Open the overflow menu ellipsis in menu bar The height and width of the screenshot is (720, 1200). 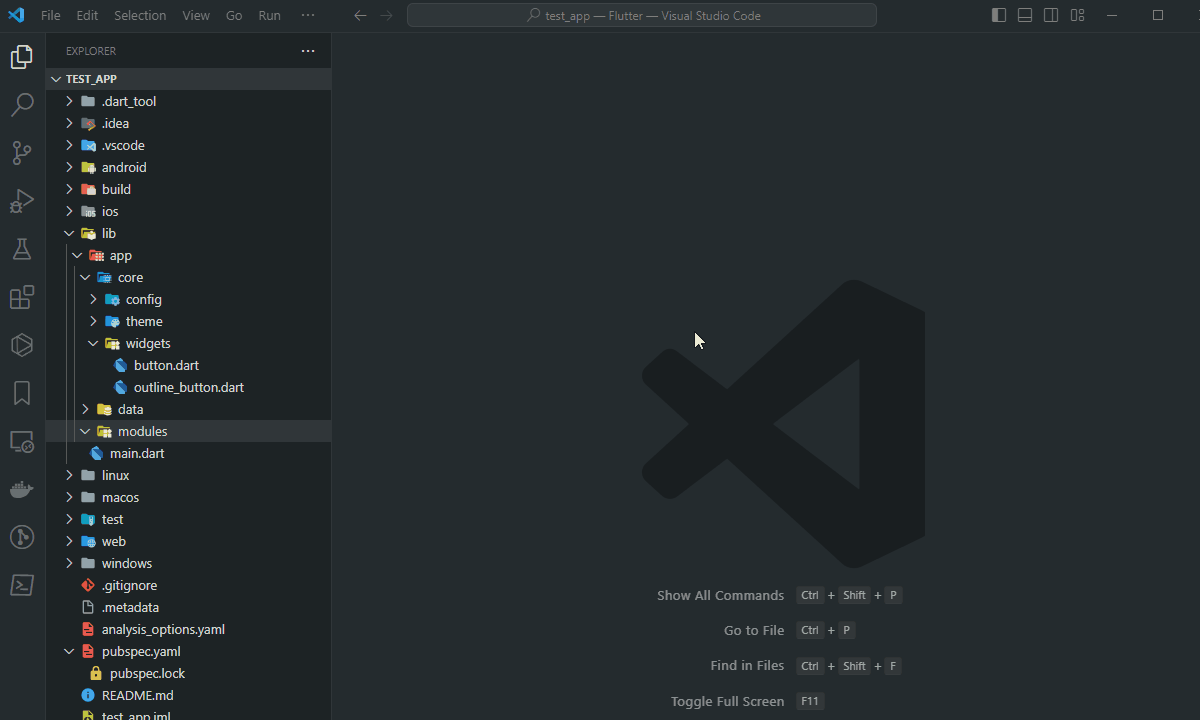coord(308,15)
